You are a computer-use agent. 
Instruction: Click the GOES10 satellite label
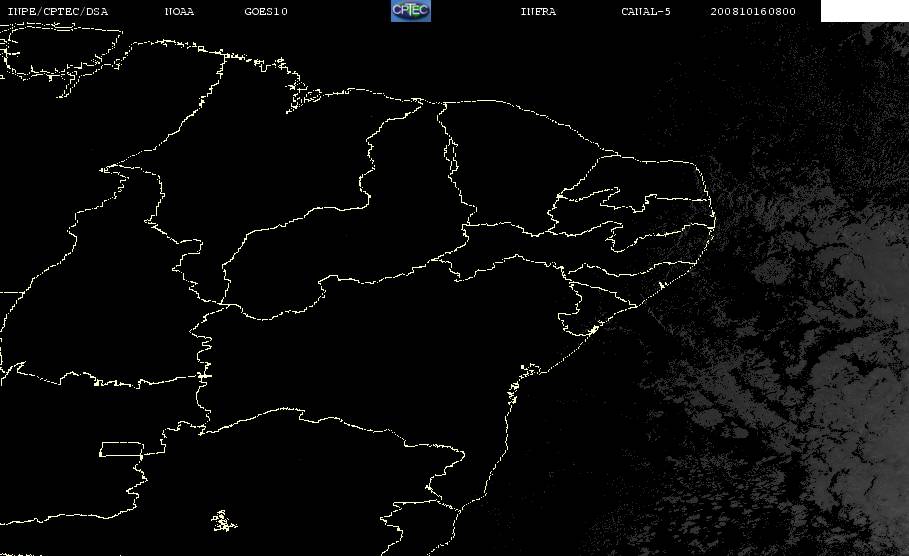tap(266, 11)
